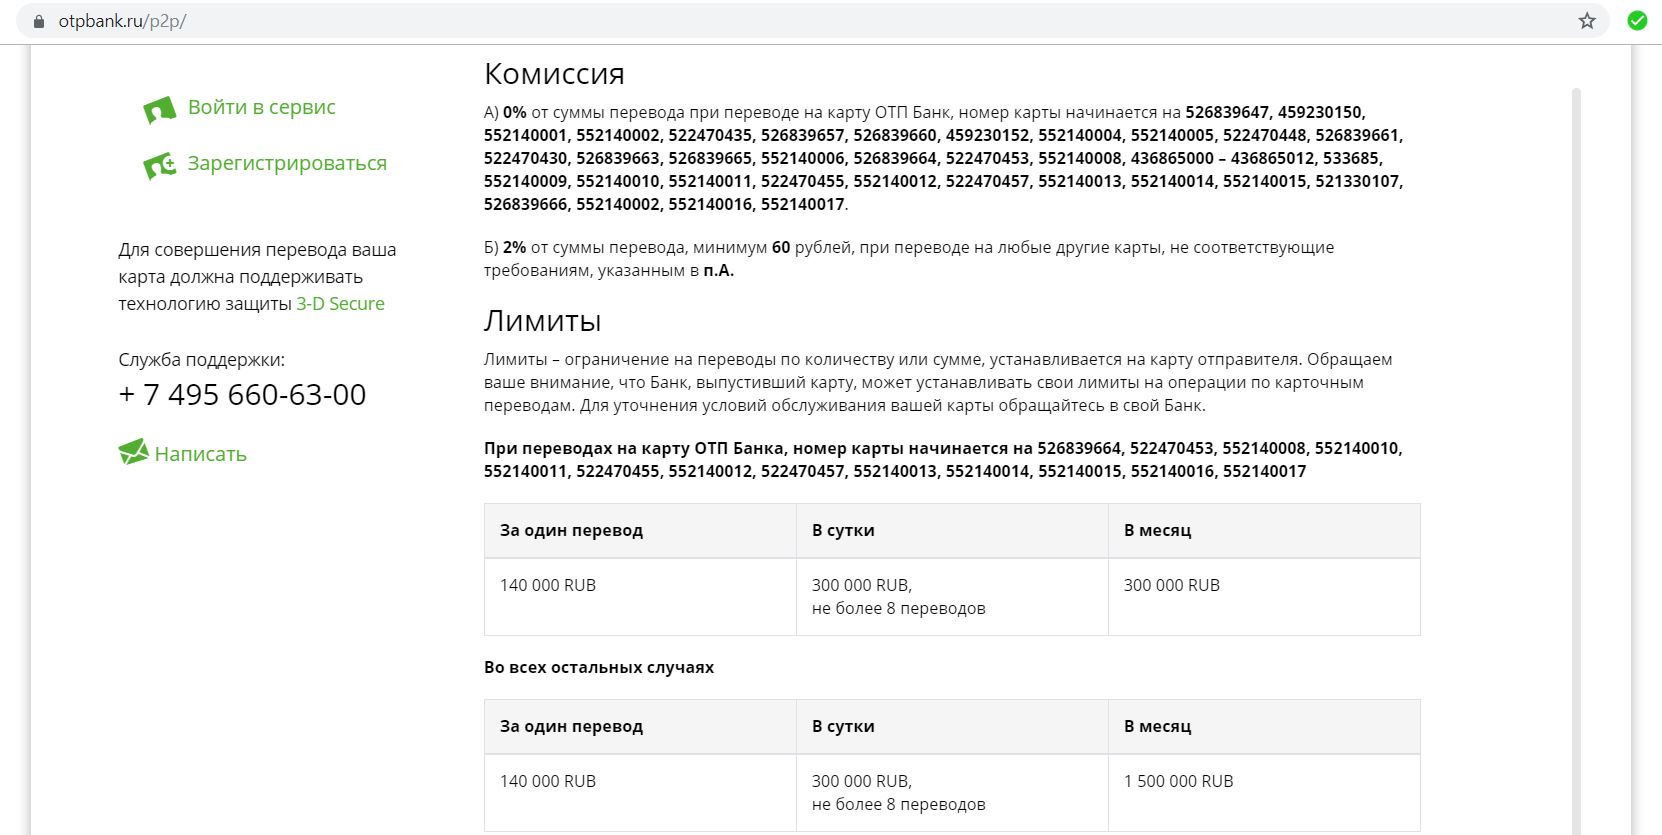
Task: Open the Войти в сервис link
Action: coord(261,107)
